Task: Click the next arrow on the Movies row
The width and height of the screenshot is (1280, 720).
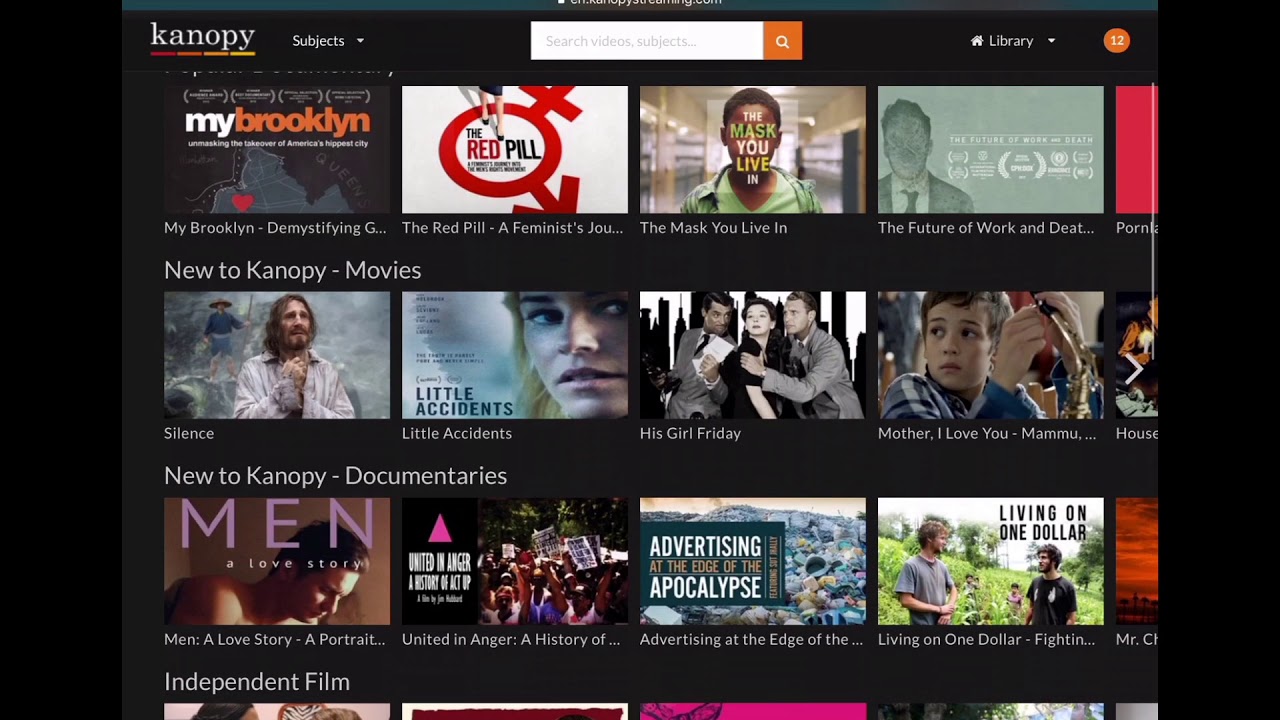Action: 1134,369
